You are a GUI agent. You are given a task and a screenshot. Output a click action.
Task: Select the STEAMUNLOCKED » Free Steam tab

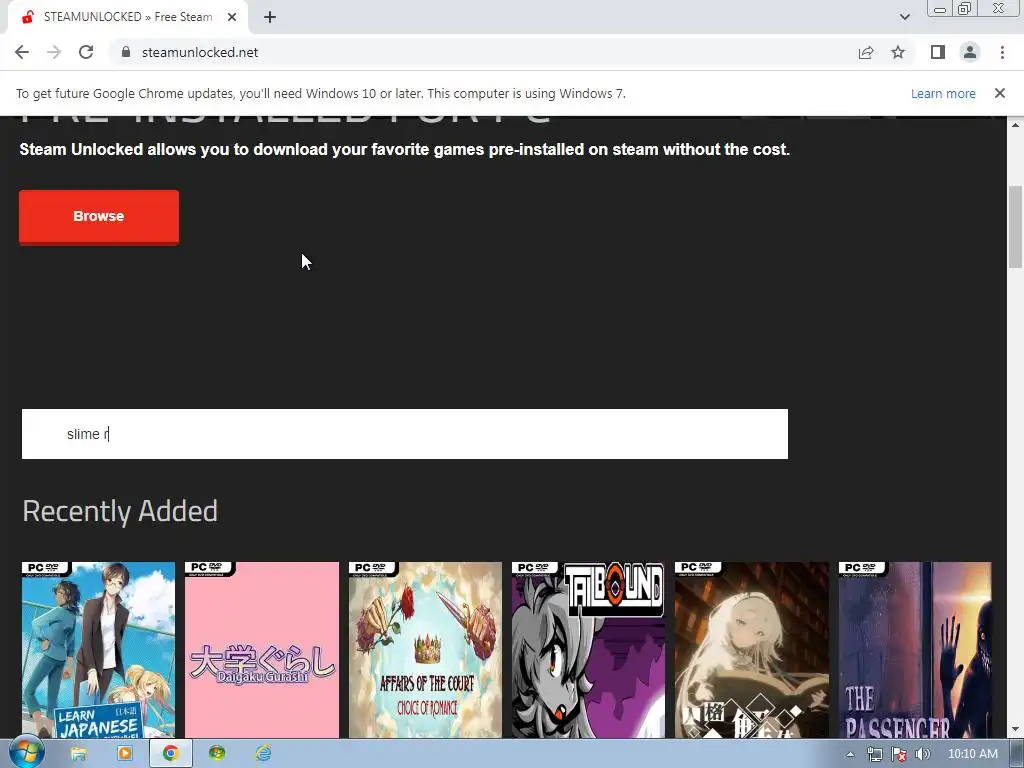click(128, 17)
